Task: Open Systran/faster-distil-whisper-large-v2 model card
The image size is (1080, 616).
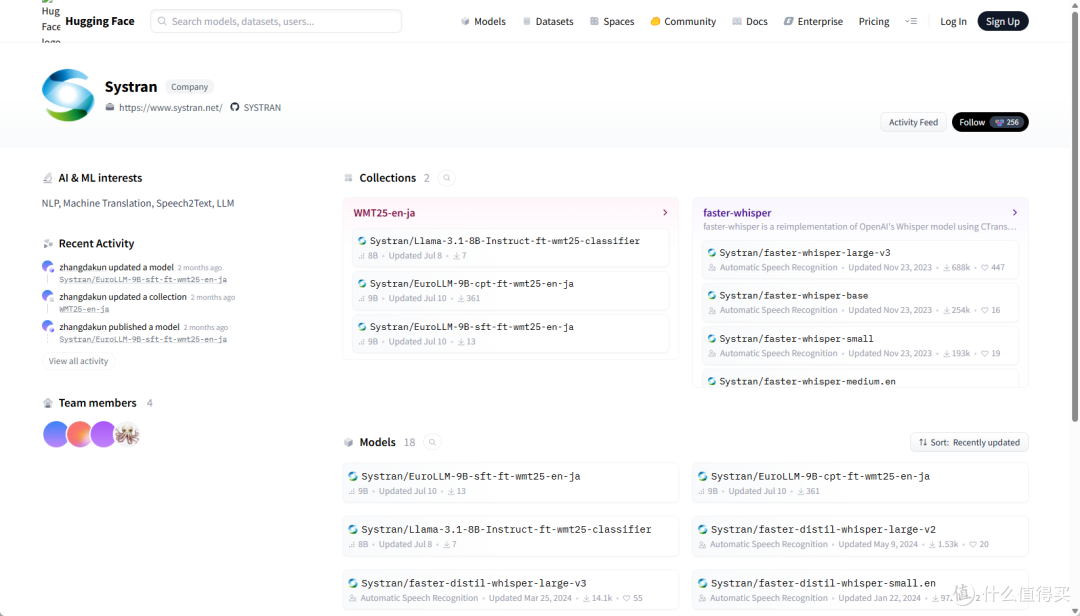Action: [x=860, y=536]
